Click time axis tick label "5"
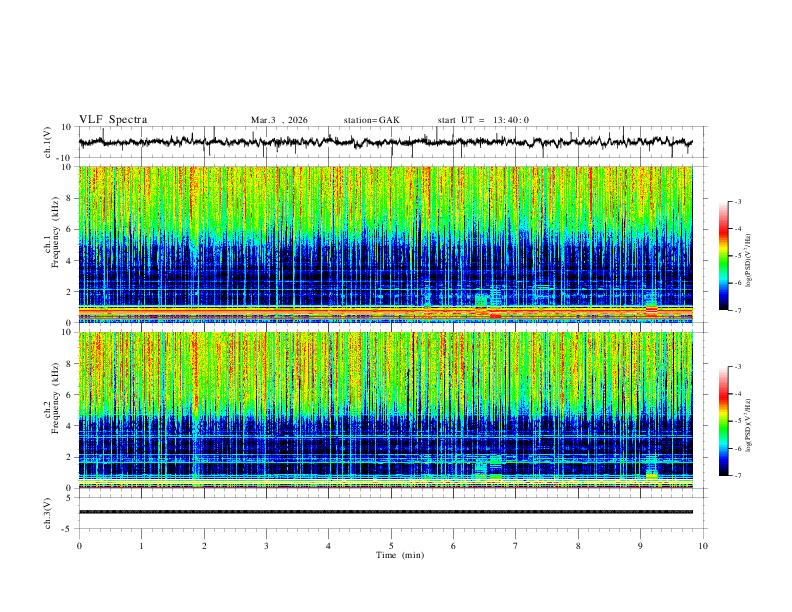 (391, 546)
